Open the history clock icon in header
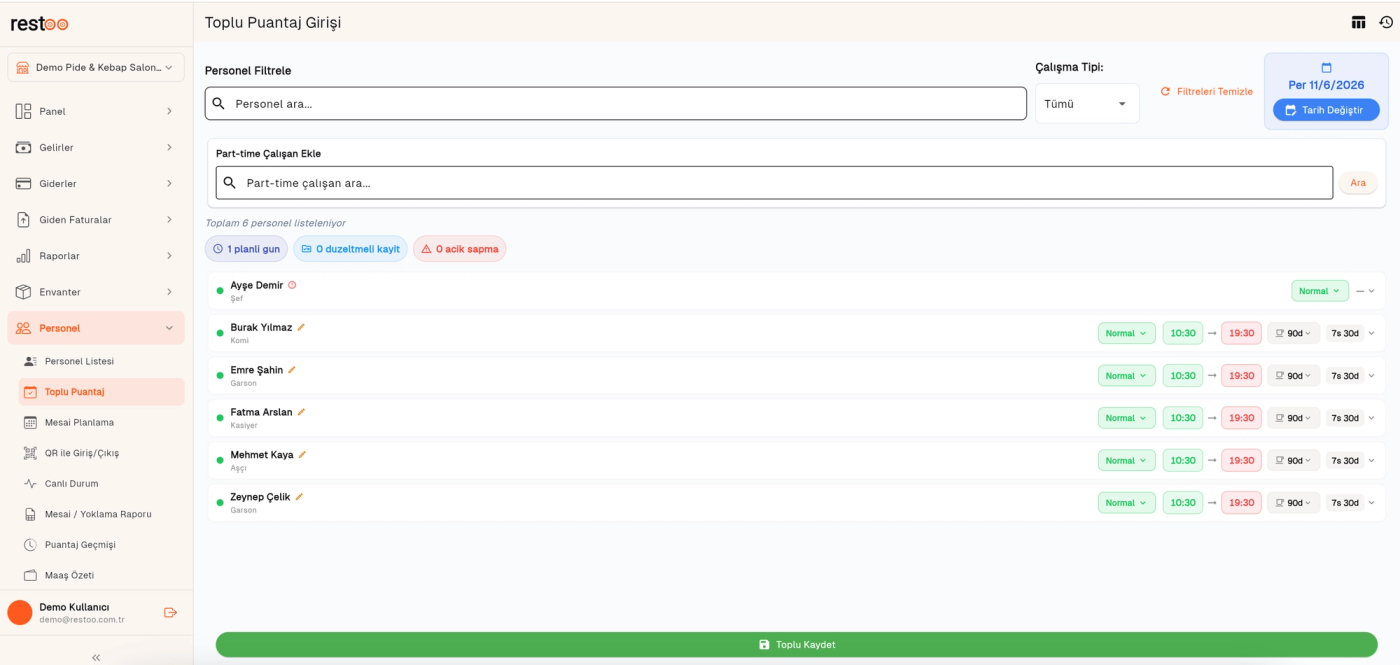1400x665 pixels. pos(1386,22)
